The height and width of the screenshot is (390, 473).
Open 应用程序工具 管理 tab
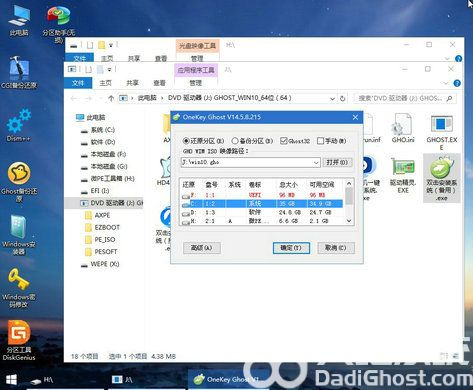(x=196, y=83)
